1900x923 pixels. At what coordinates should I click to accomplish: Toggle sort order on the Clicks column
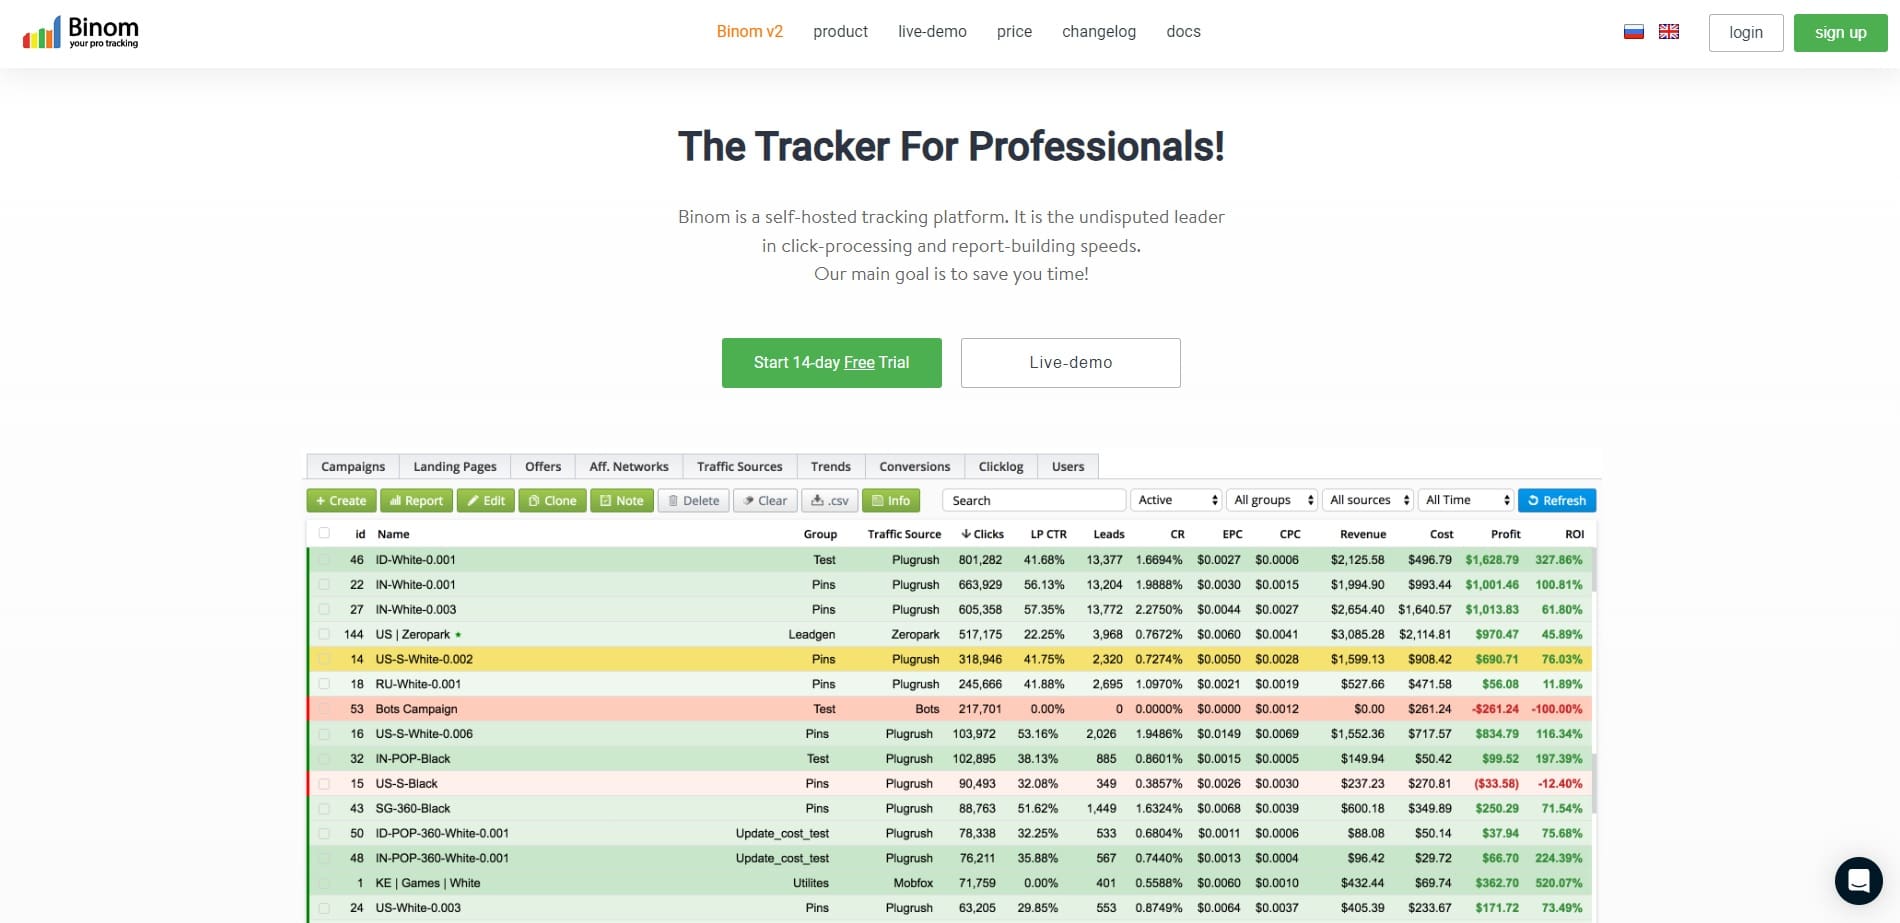pos(982,534)
